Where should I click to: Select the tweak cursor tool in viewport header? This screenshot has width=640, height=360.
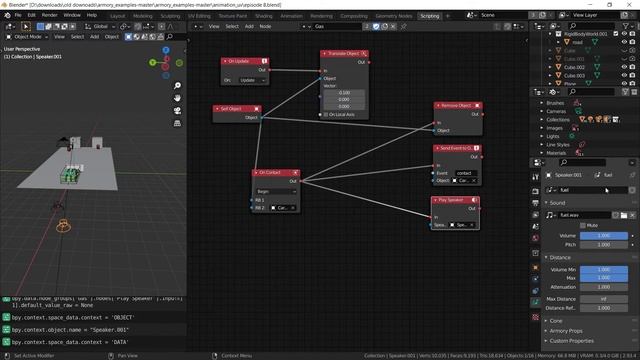tap(26, 27)
